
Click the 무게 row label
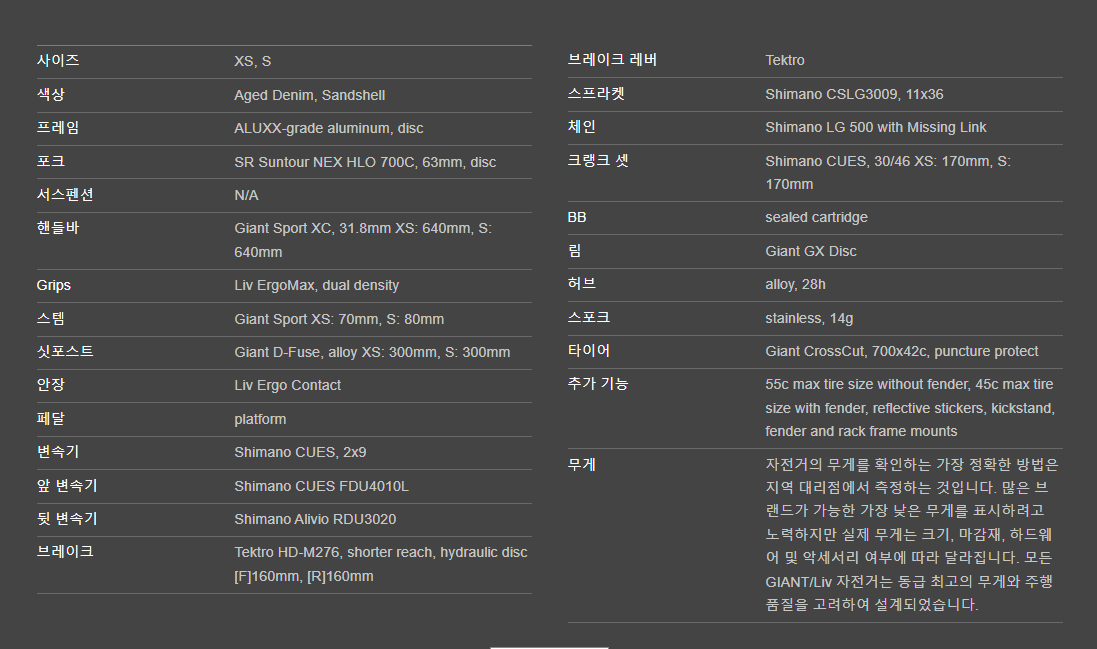[x=581, y=465]
